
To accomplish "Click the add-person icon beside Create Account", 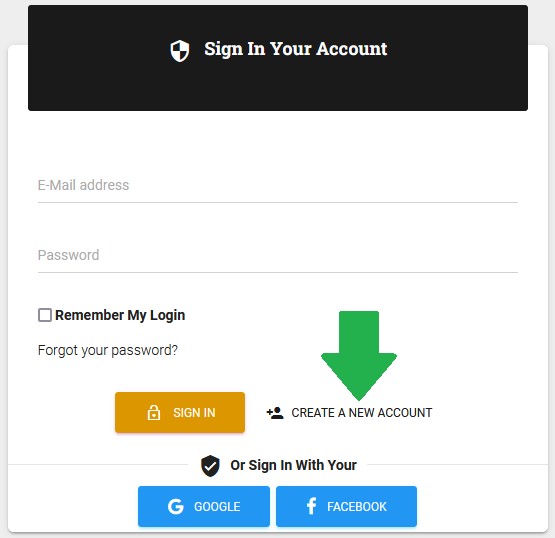I will 275,413.
